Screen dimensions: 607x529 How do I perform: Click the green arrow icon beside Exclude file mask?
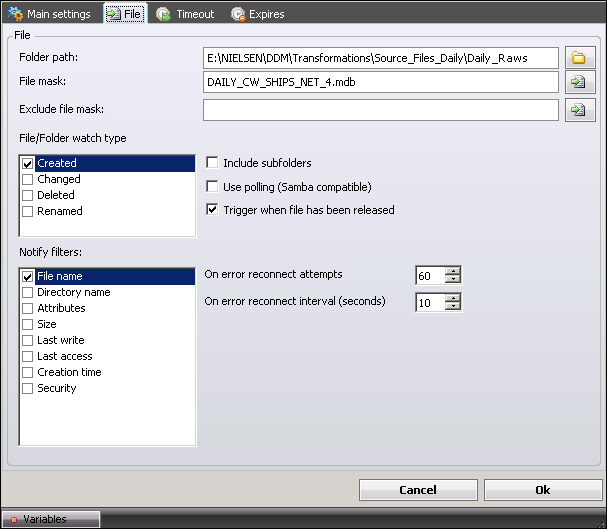tap(578, 110)
